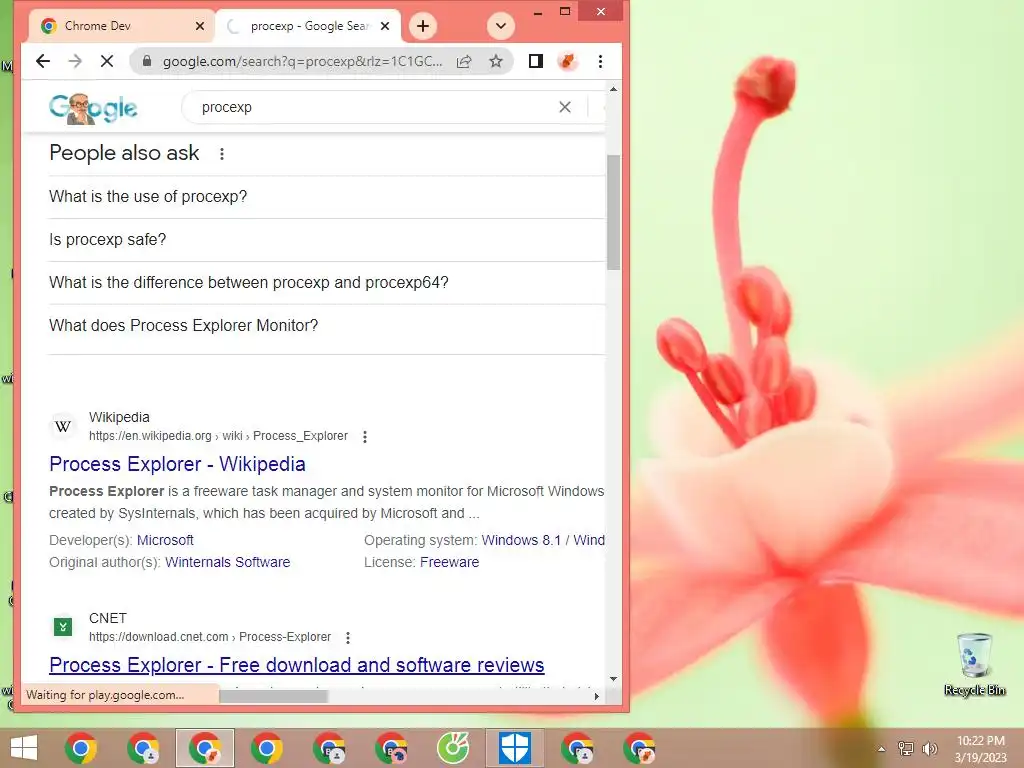Click the horizontal scrollbar thumb
The width and height of the screenshot is (1024, 768).
[x=273, y=696]
